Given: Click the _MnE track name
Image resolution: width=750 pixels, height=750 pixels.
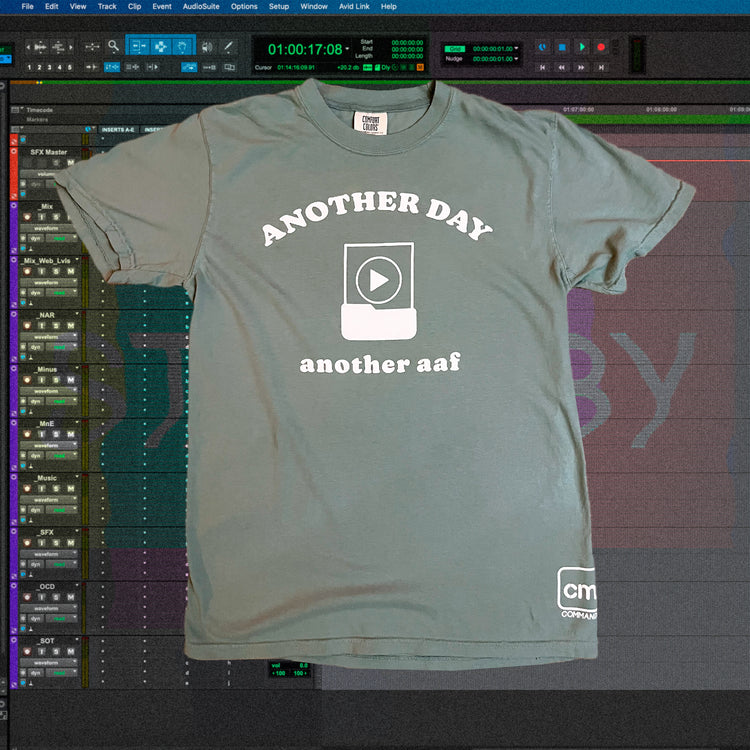Looking at the screenshot, I should [x=46, y=423].
